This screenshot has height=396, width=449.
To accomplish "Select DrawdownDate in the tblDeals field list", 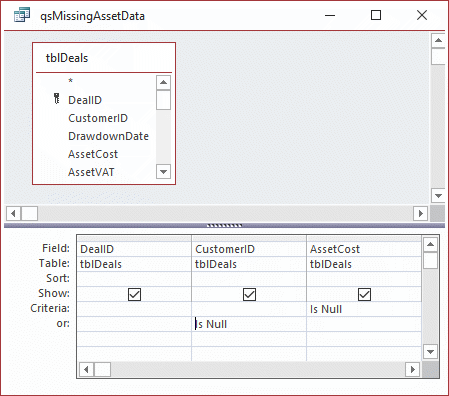I will pyautogui.click(x=108, y=136).
